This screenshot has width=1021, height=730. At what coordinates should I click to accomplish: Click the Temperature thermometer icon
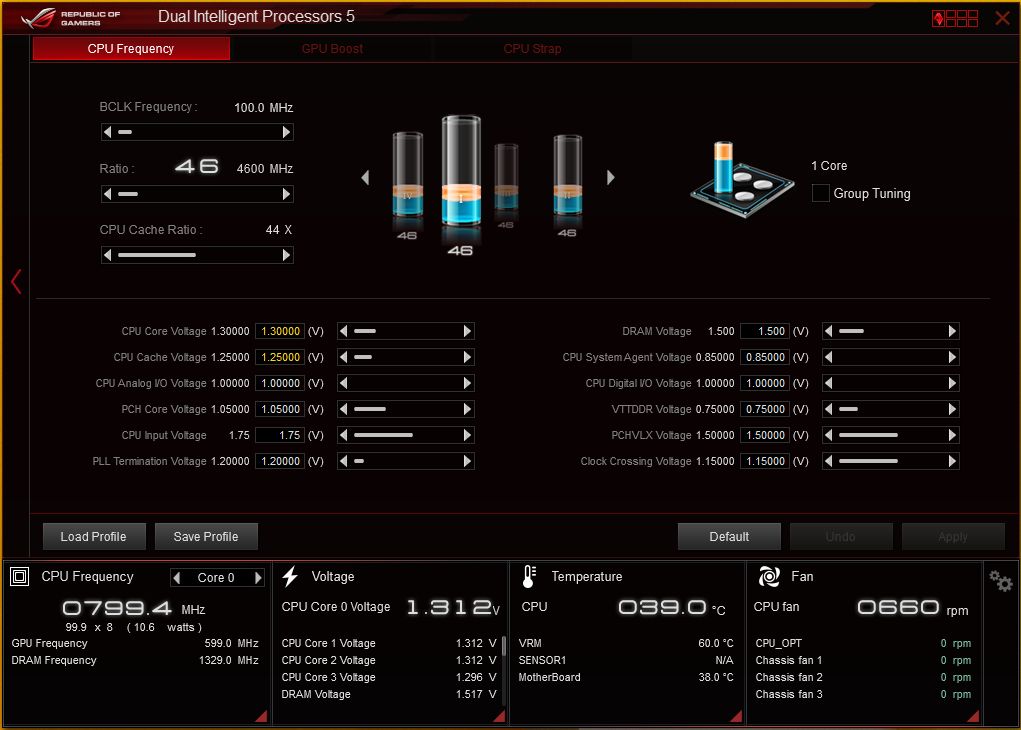pyautogui.click(x=529, y=576)
